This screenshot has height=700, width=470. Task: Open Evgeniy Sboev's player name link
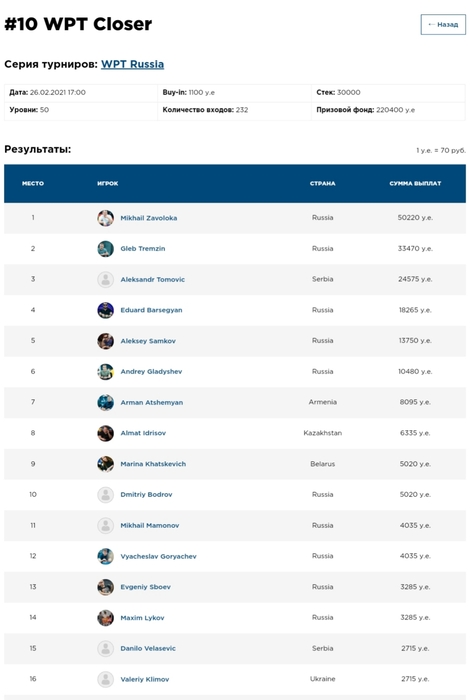[146, 587]
